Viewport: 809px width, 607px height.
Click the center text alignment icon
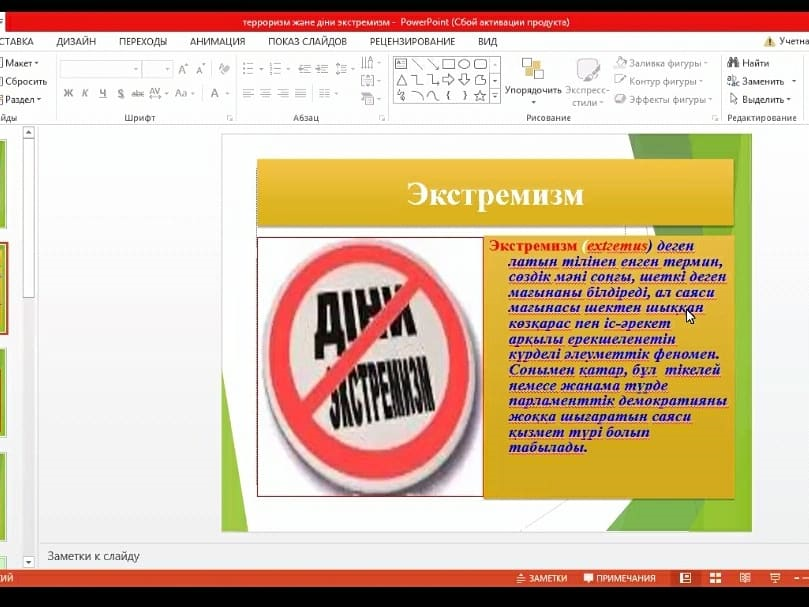(265, 93)
